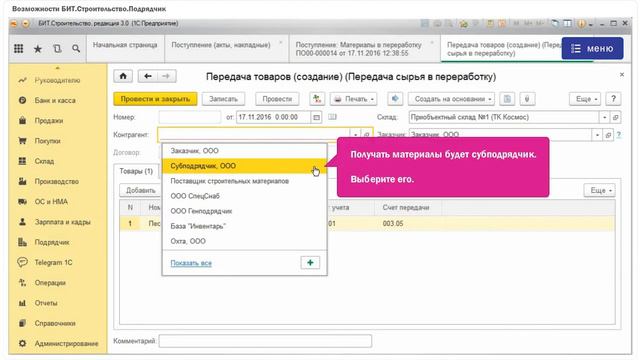
Task: Navigate forward with right arrow
Action: [166, 76]
